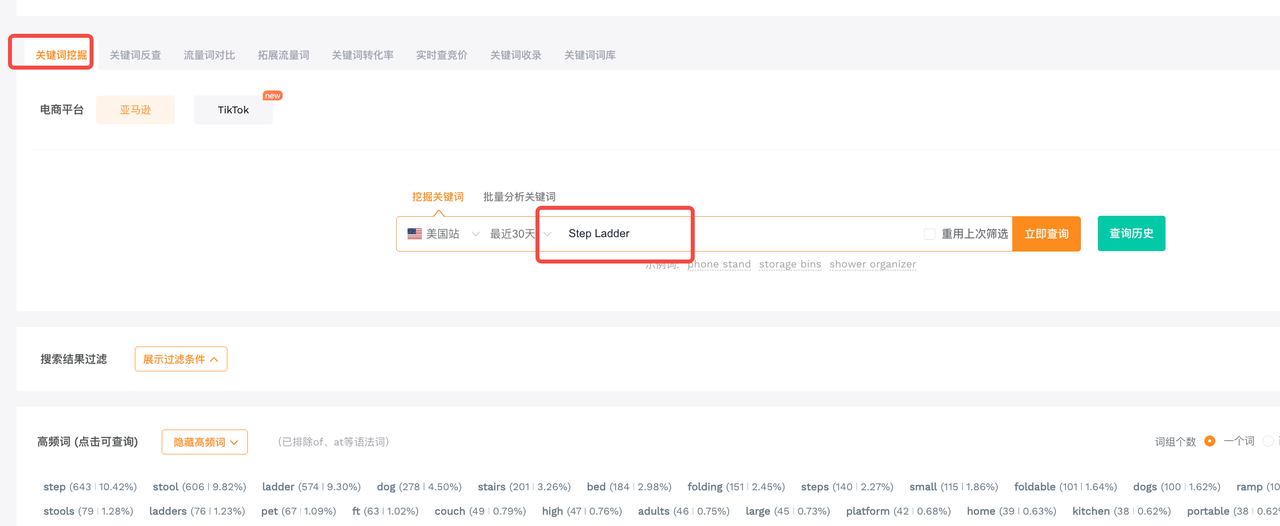Tick the 重用上次筛选 checkbox
The image size is (1280, 526).
coord(930,234)
